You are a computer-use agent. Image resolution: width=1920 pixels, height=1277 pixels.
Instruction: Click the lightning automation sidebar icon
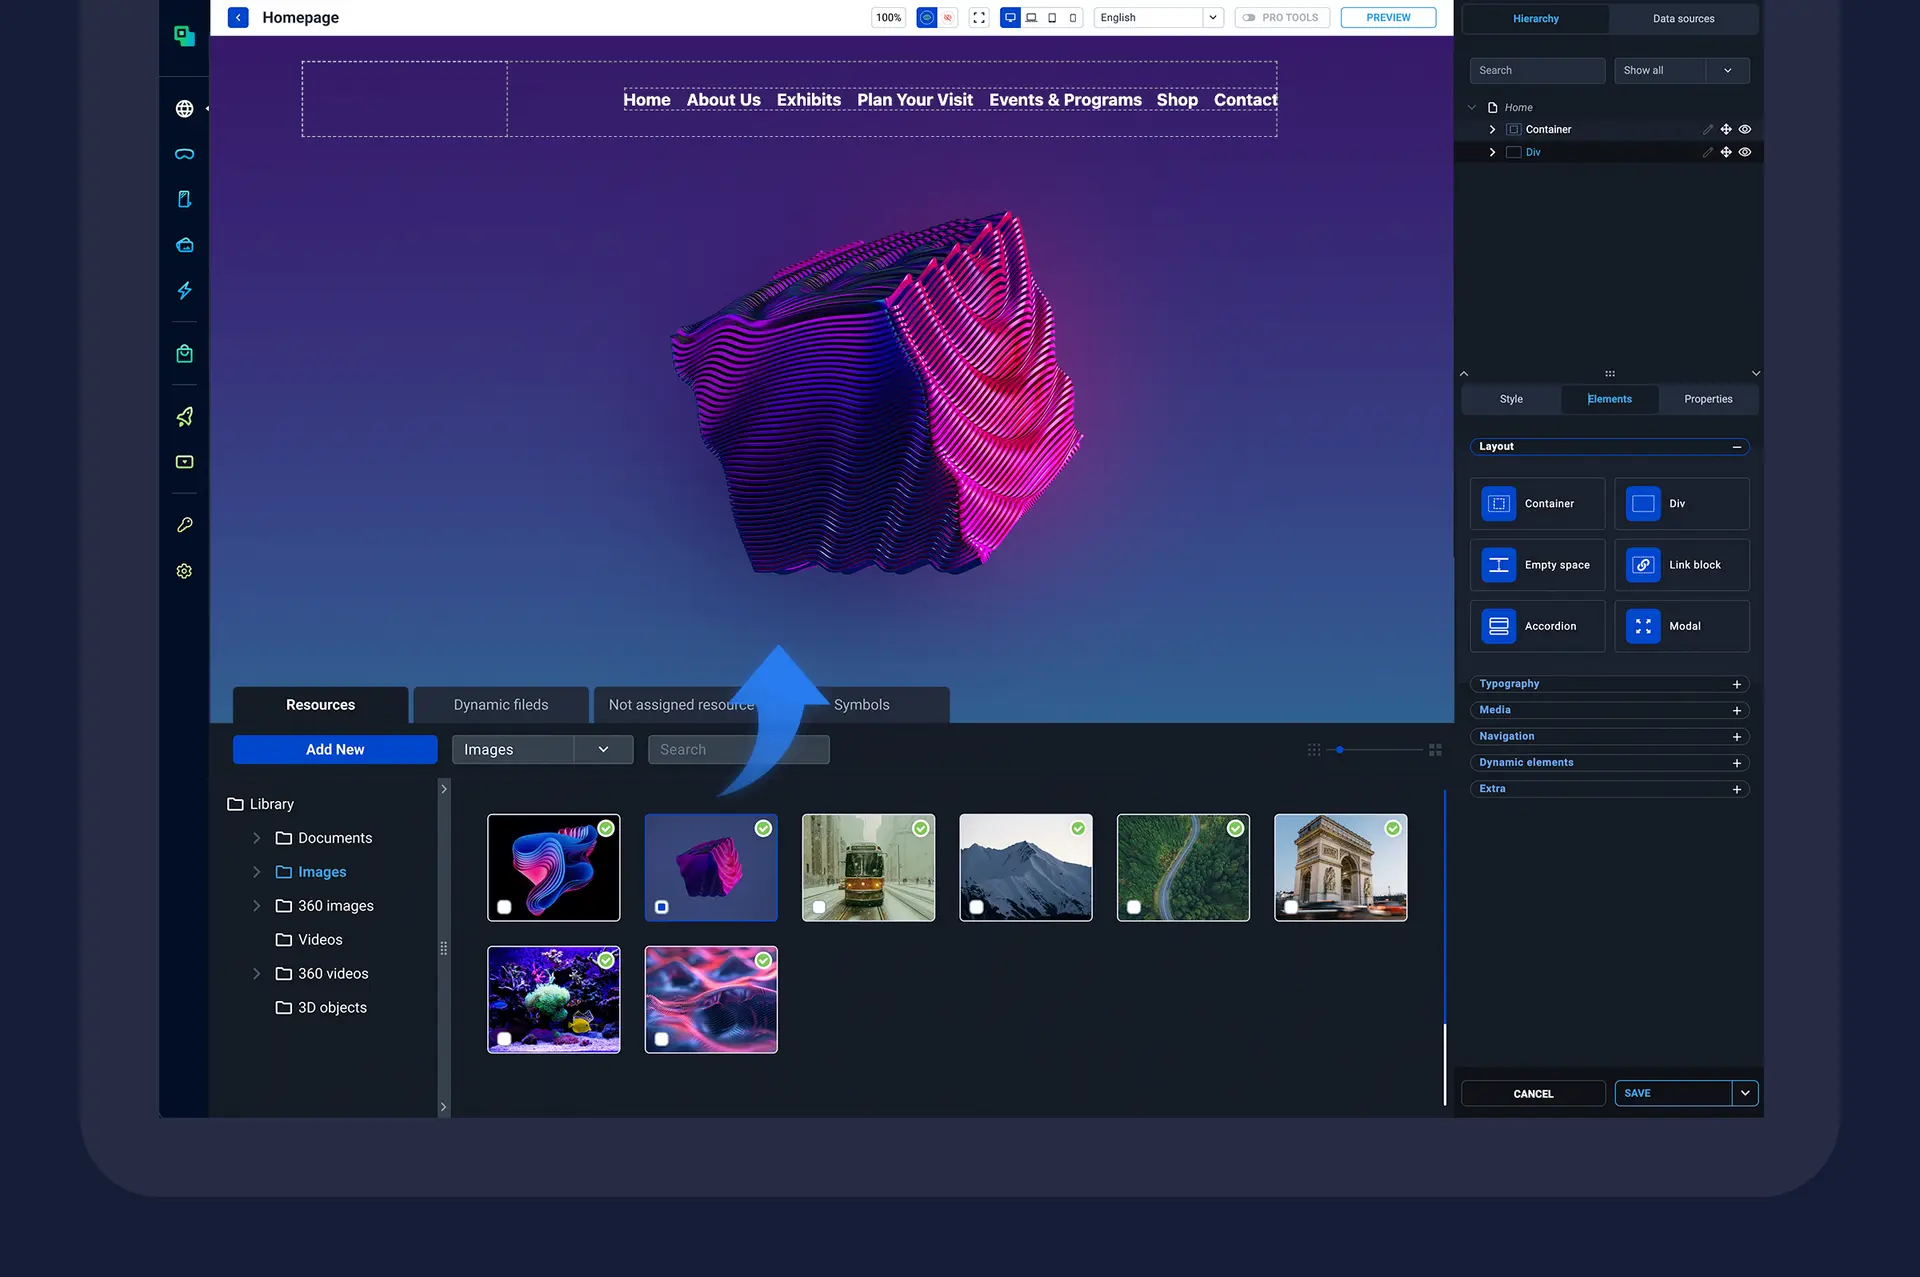click(x=184, y=290)
